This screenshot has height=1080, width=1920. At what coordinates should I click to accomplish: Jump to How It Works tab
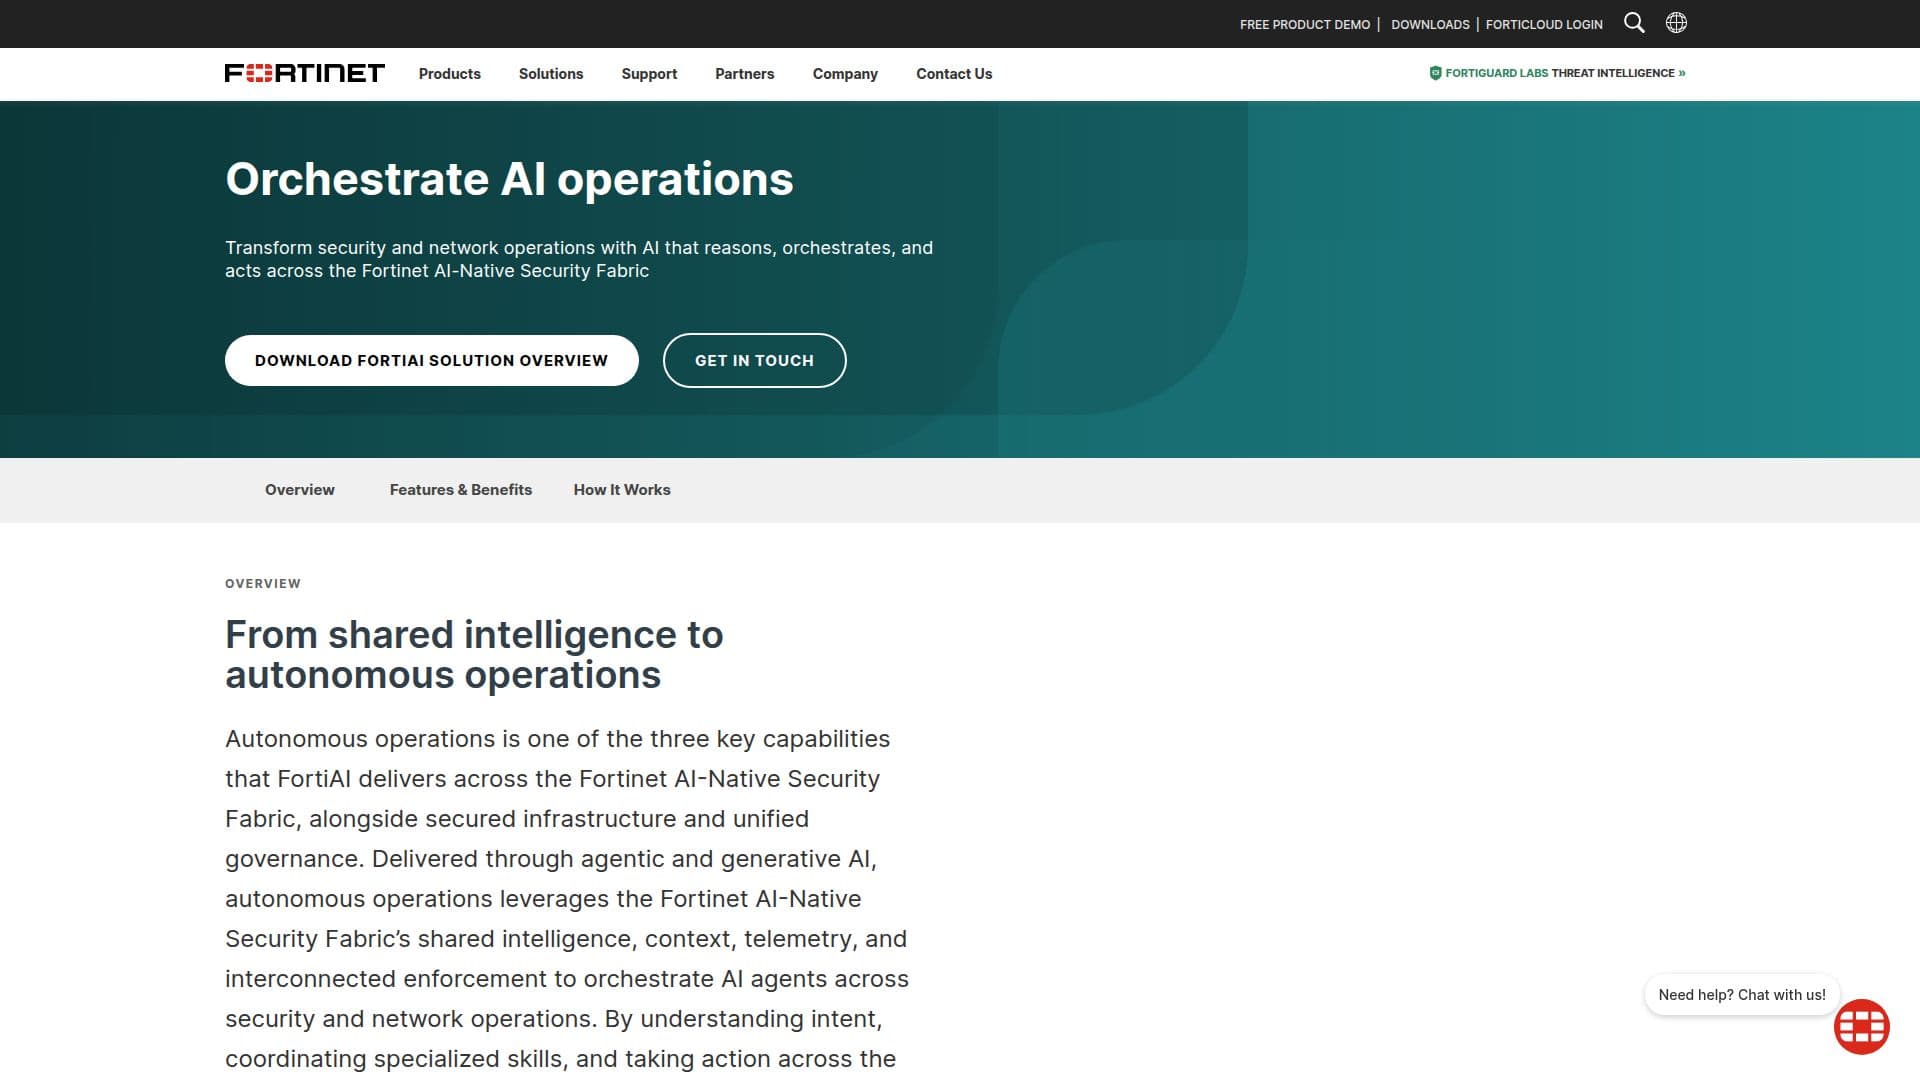[x=622, y=490]
